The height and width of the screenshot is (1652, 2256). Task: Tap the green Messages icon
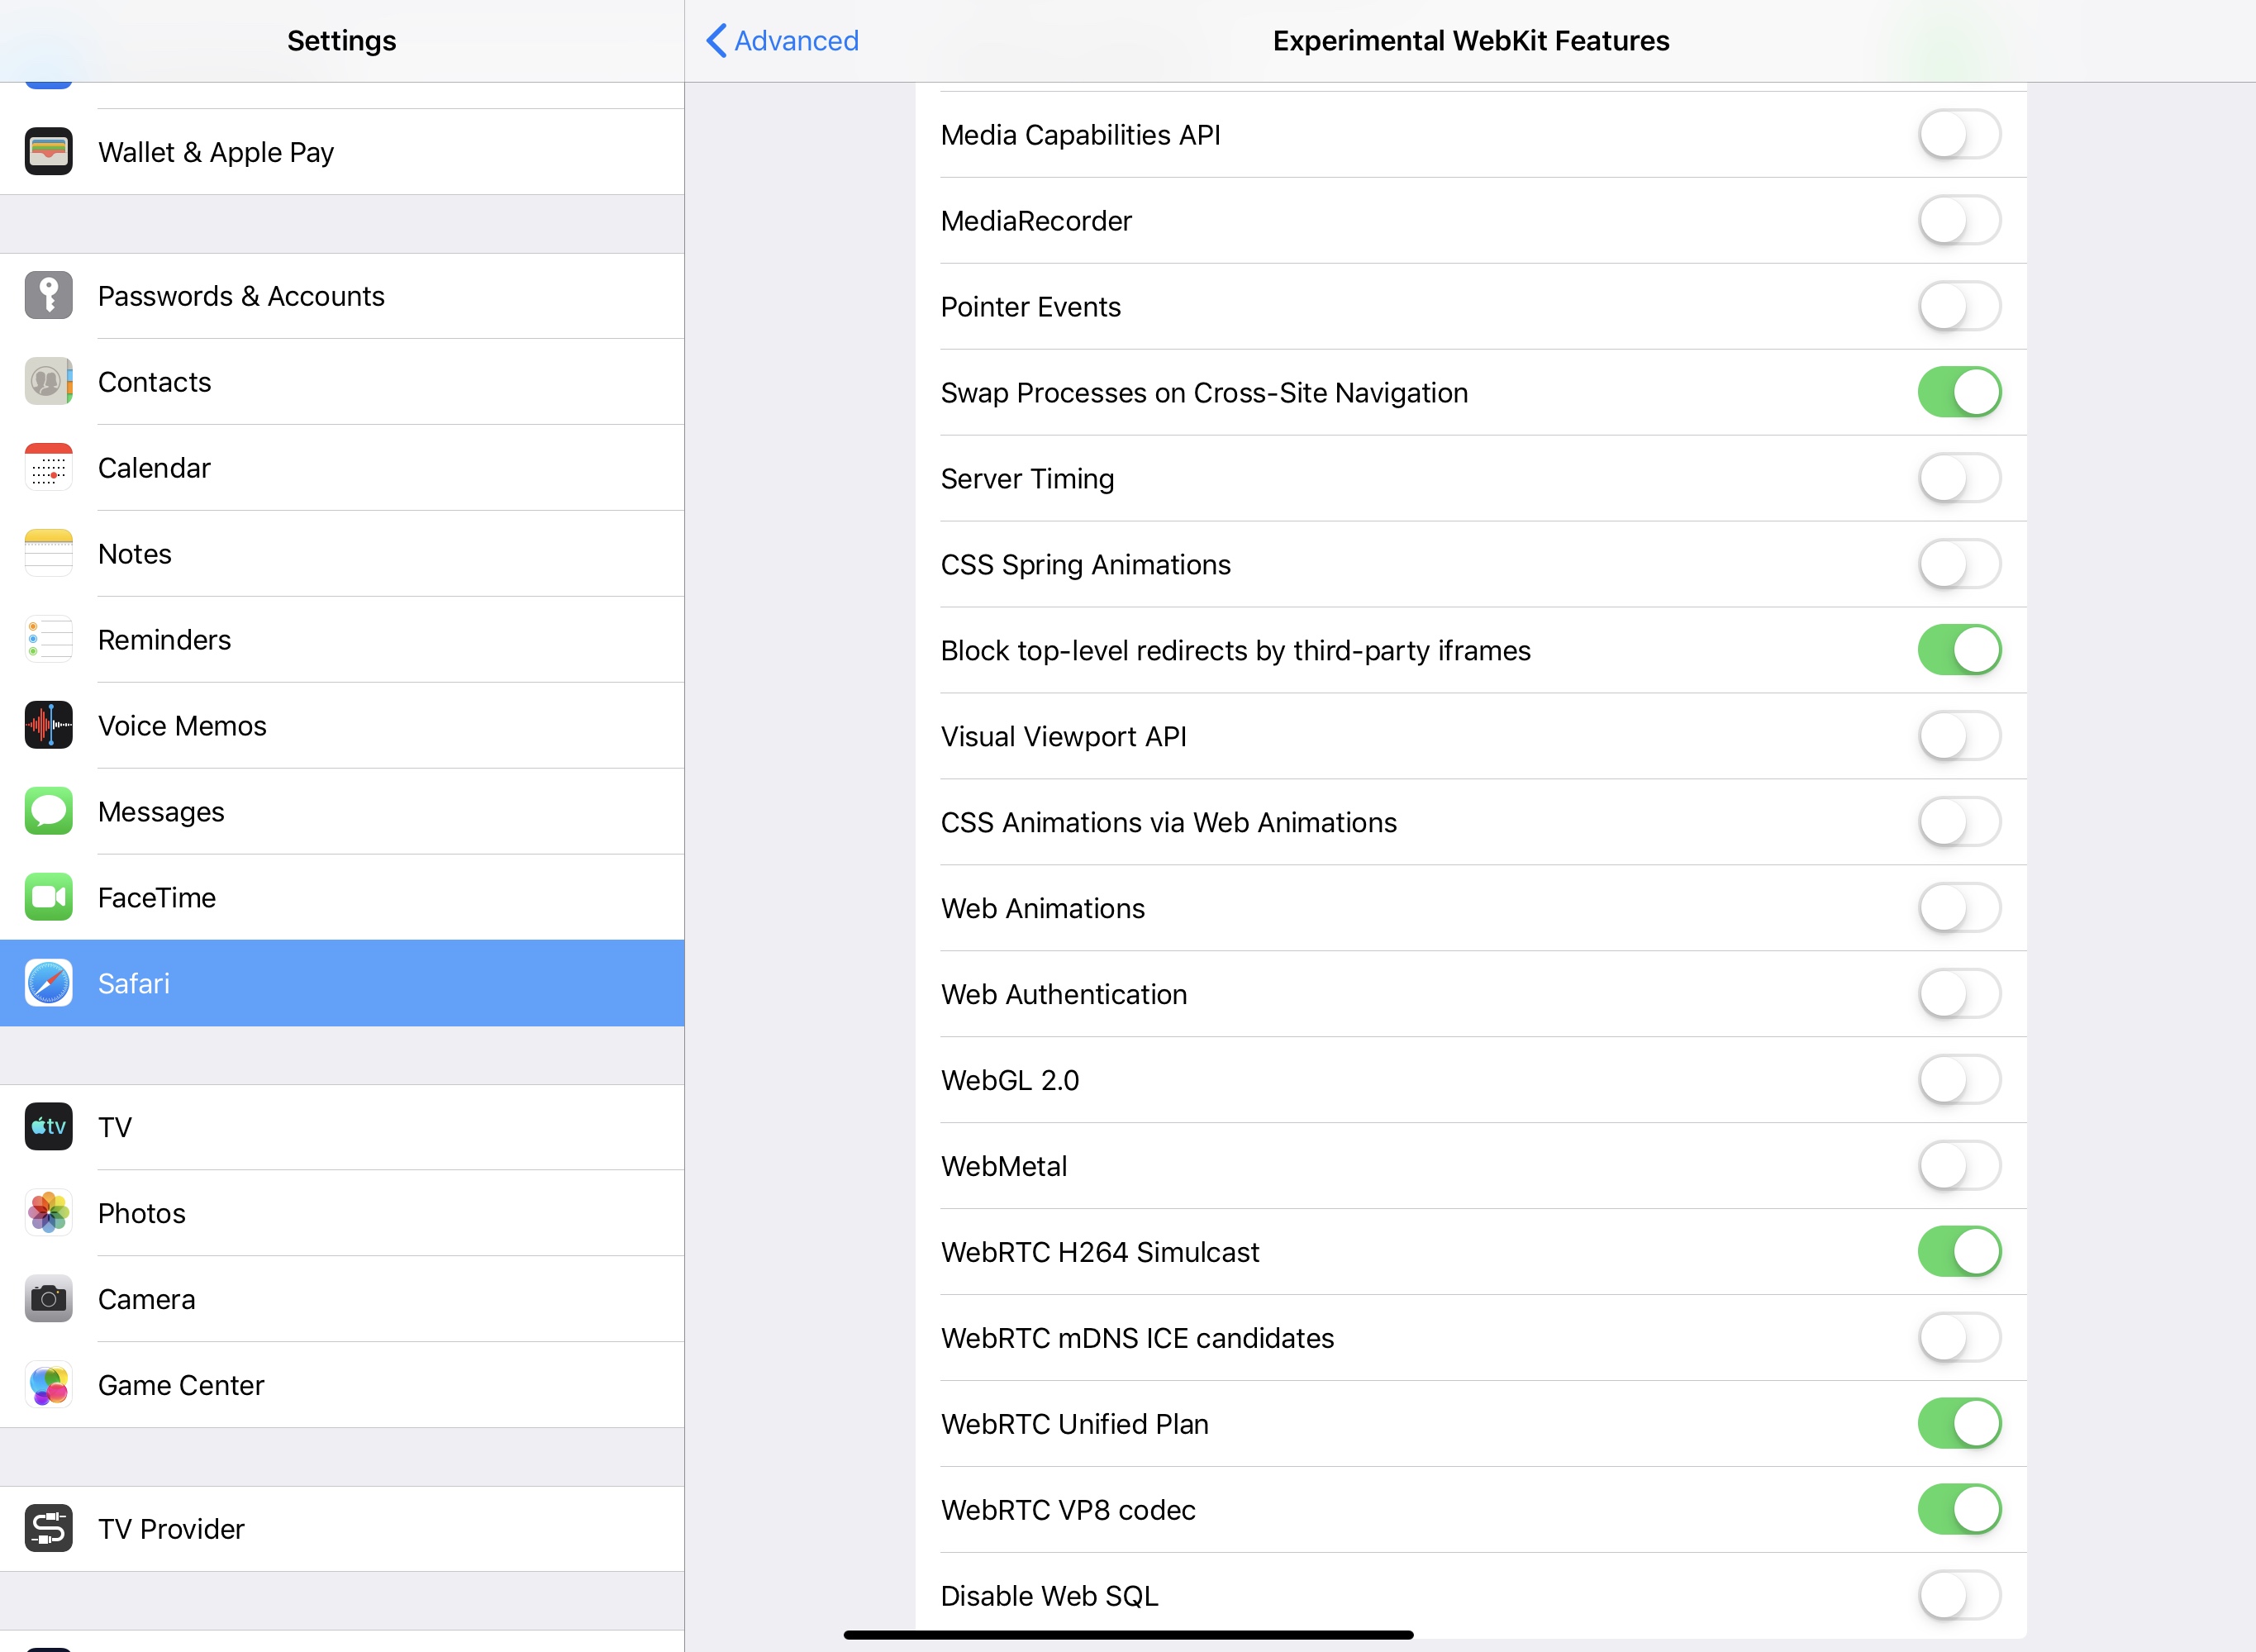(48, 812)
